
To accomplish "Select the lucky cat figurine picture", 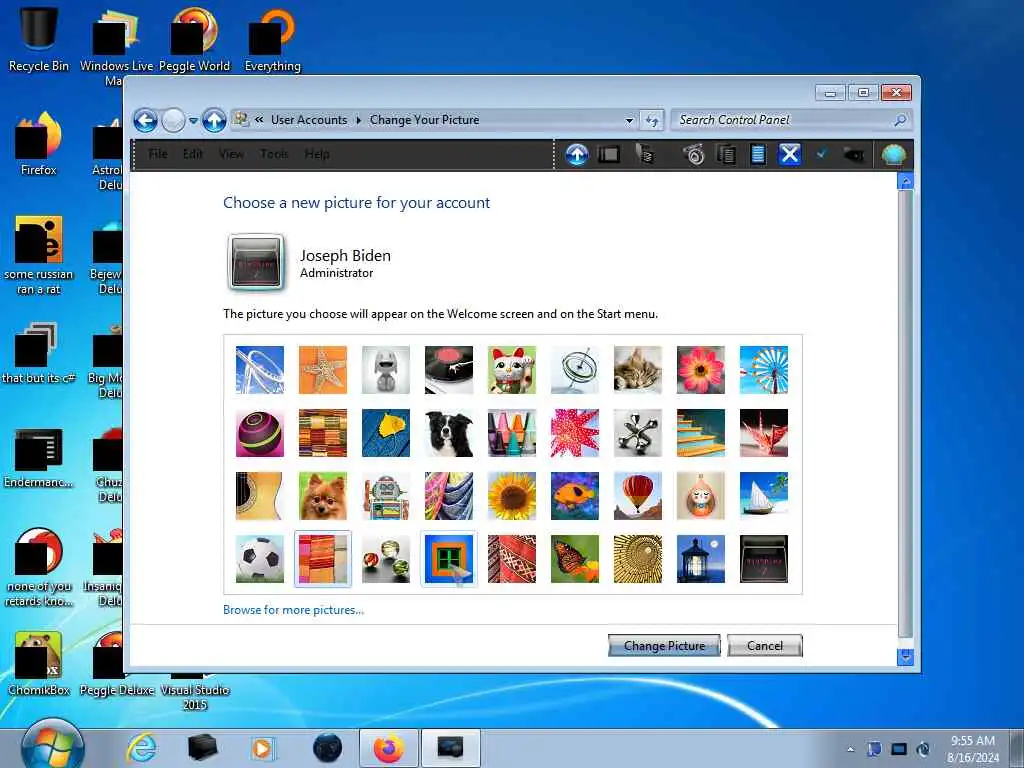I will click(512, 370).
